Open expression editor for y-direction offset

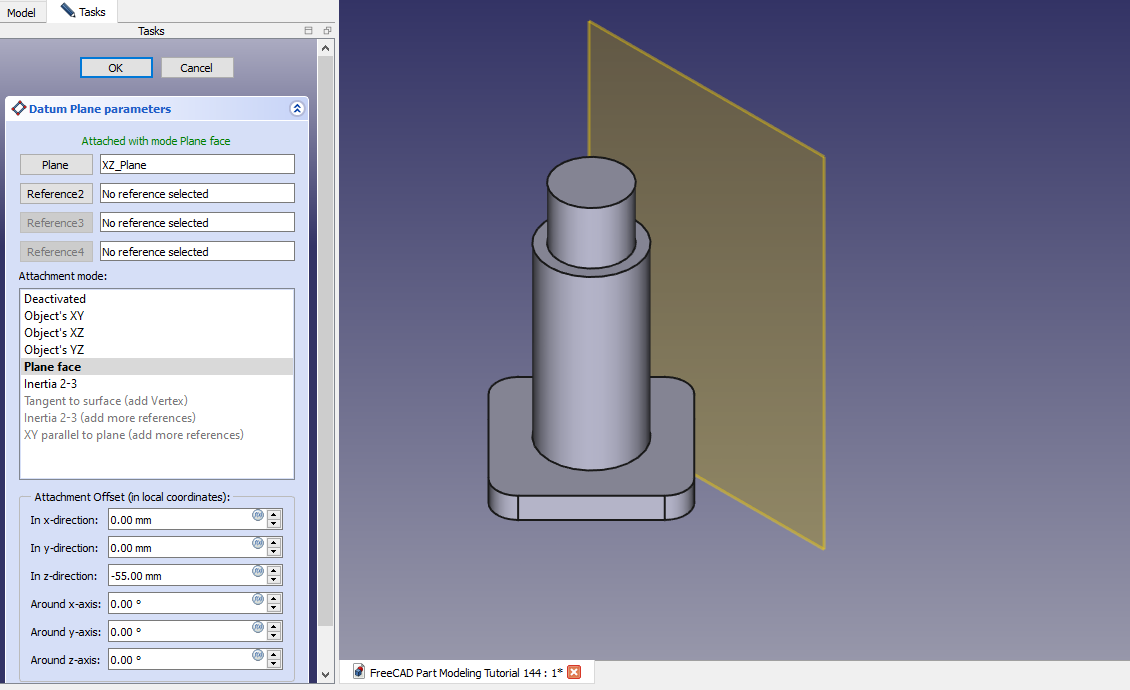coord(257,544)
